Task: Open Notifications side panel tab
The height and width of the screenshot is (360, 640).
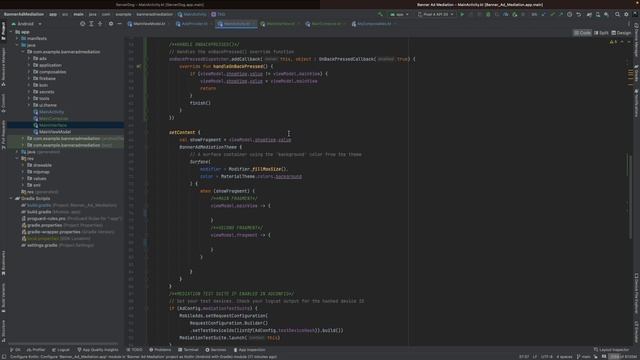Action: point(636,103)
